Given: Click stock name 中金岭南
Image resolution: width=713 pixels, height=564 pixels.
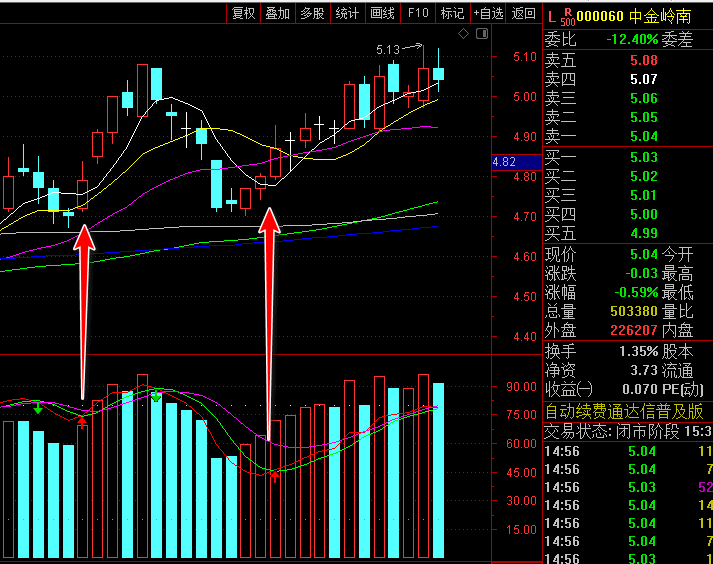Looking at the screenshot, I should pyautogui.click(x=660, y=16).
